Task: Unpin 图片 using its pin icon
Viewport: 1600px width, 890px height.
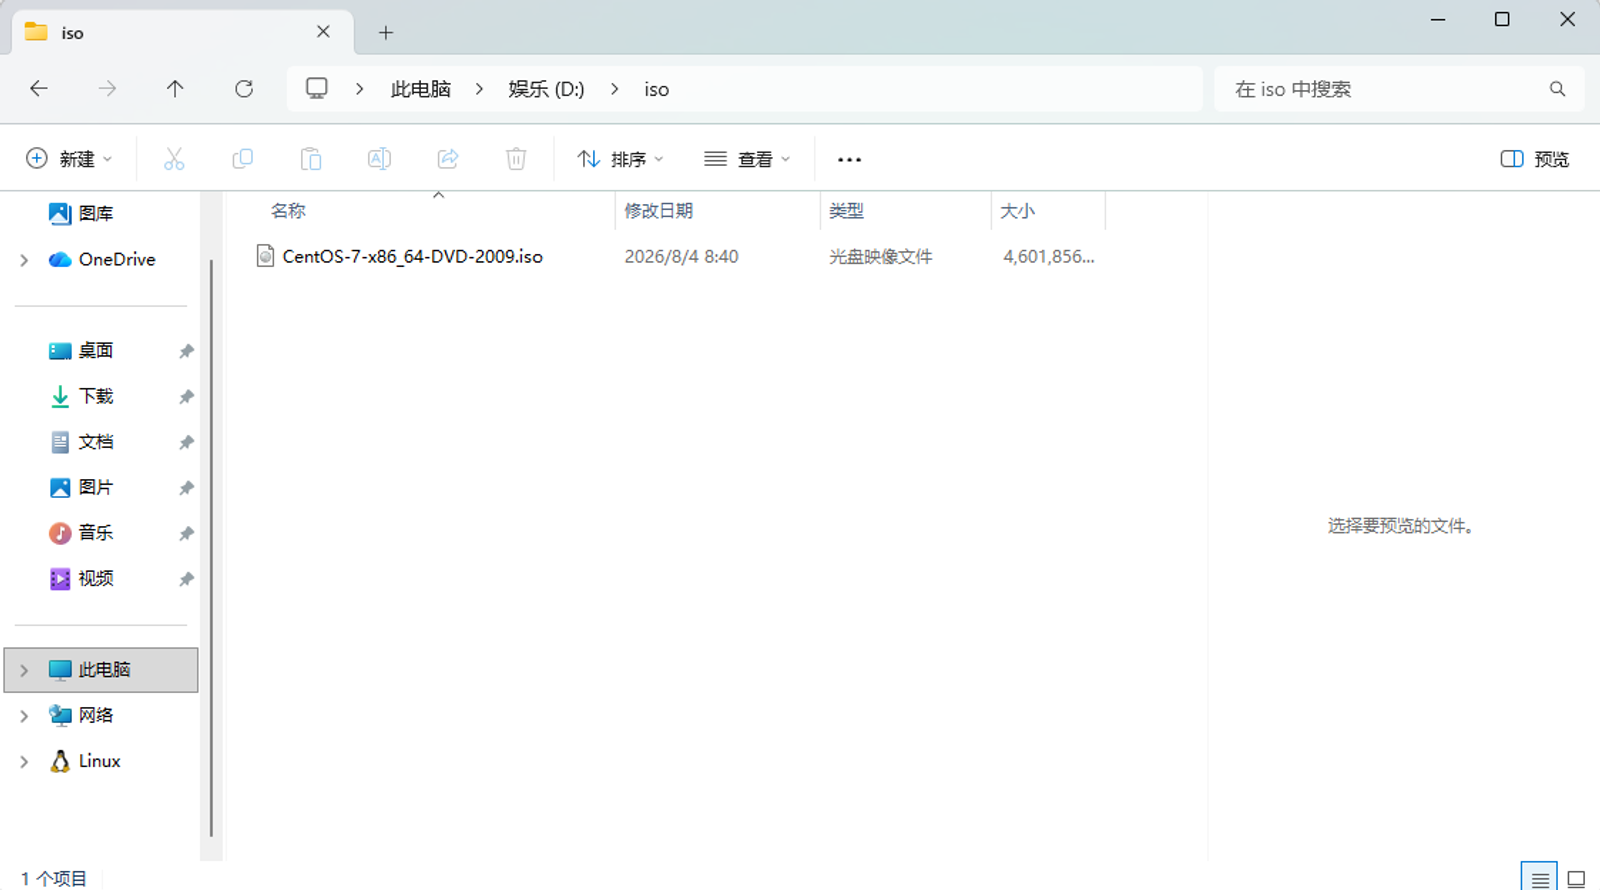Action: click(186, 488)
